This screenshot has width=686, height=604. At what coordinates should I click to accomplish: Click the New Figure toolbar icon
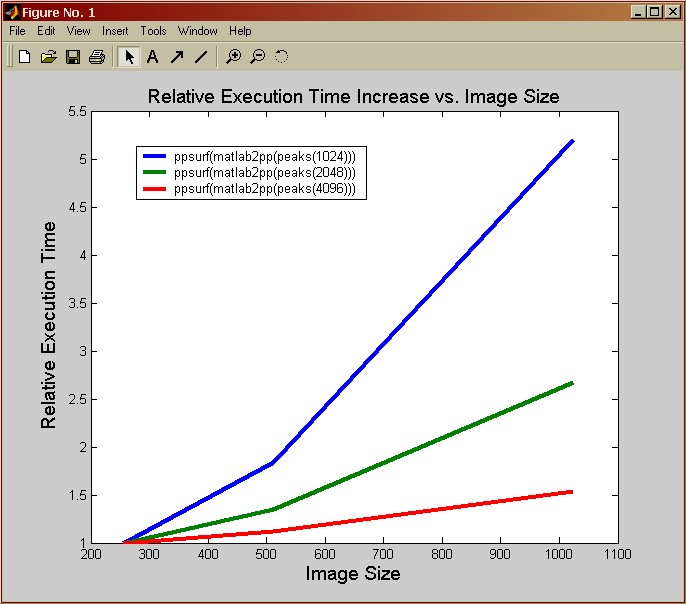point(24,57)
